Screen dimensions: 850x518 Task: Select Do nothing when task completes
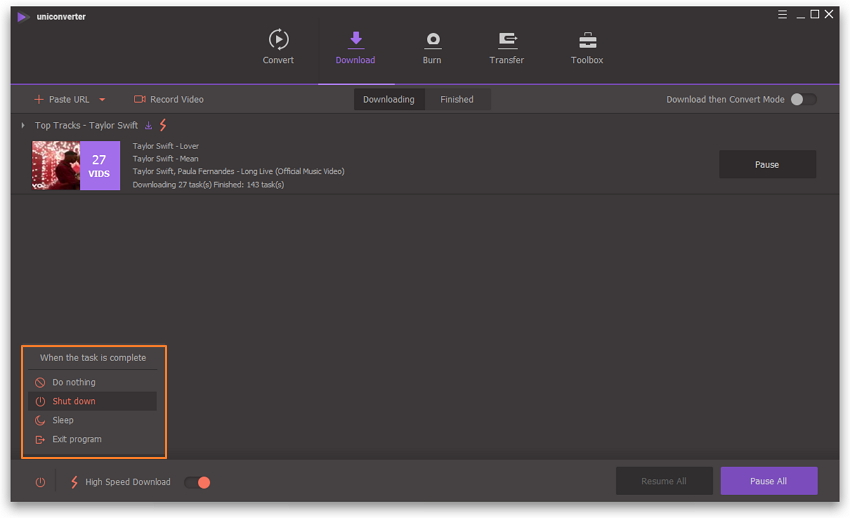[92, 383]
